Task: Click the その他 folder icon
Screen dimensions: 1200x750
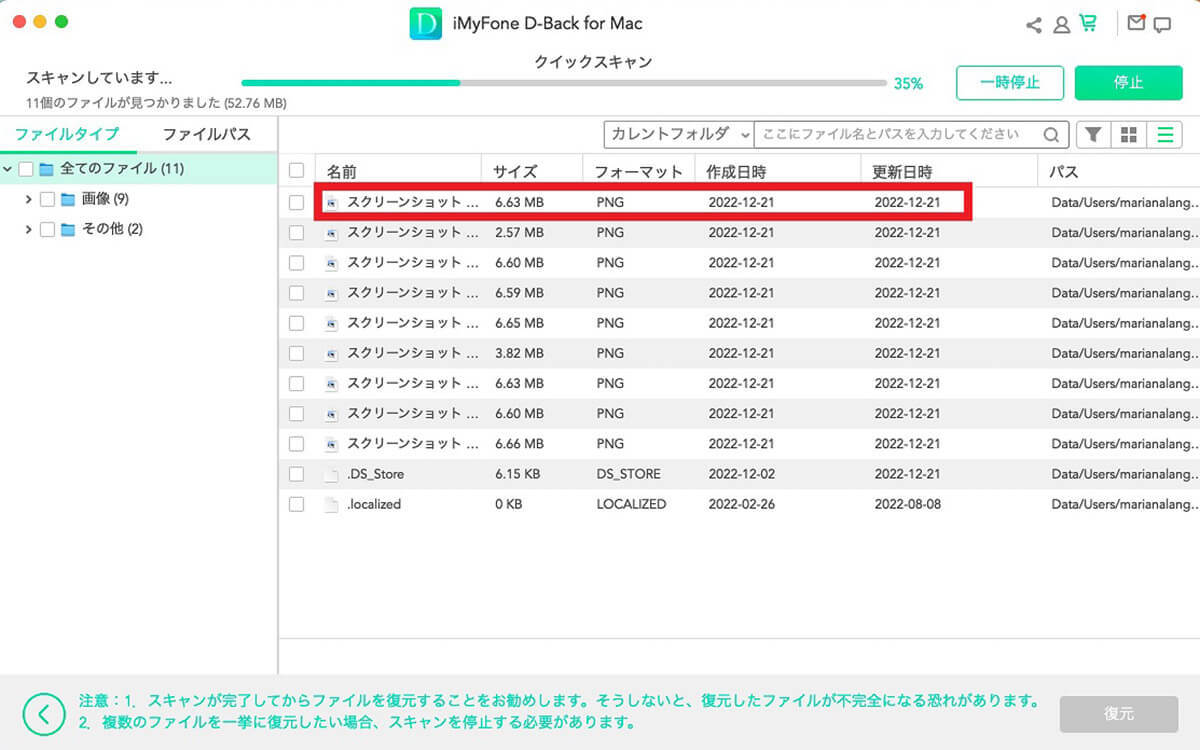Action: click(x=68, y=229)
